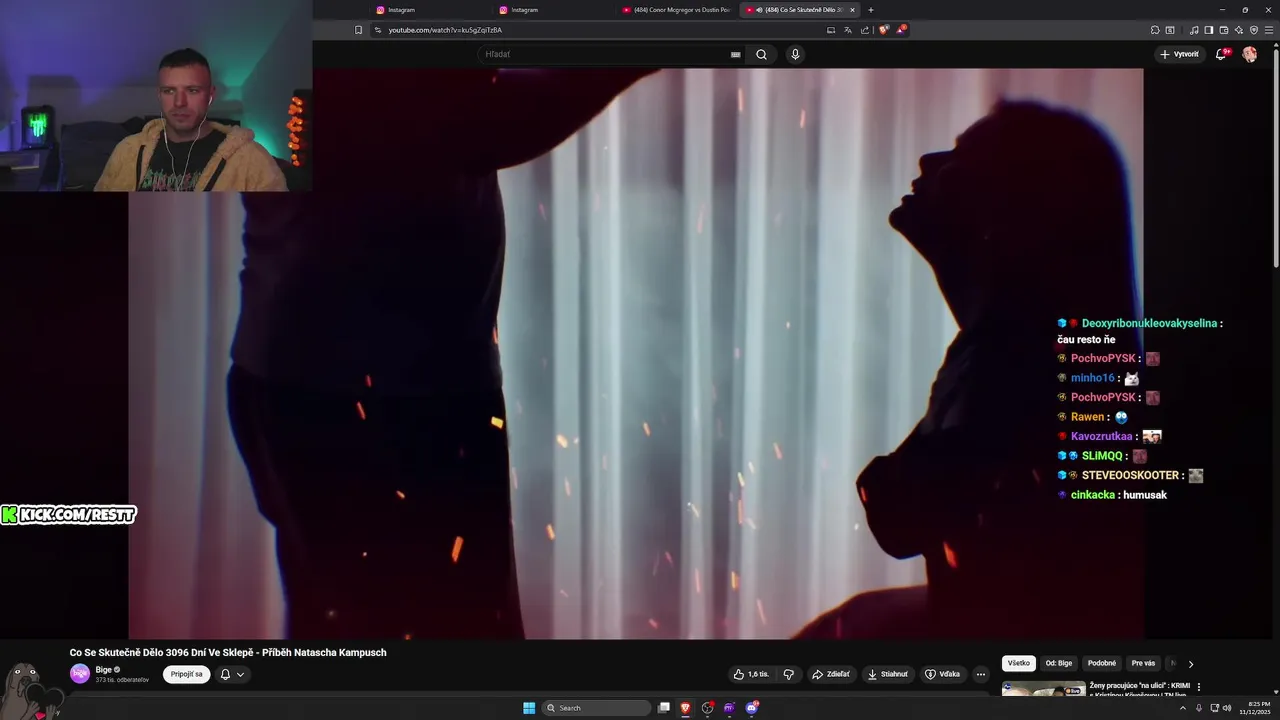Open site settings icon beside the URL
The width and height of the screenshot is (1280, 720).
(378, 30)
